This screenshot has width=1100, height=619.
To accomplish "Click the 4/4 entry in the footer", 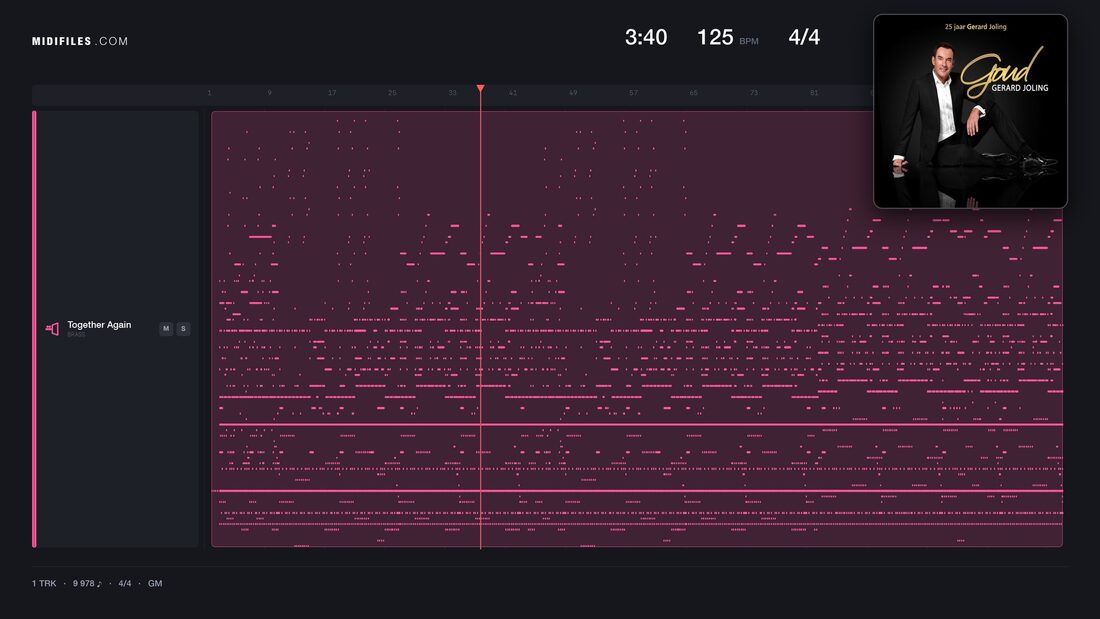I will click(x=125, y=583).
